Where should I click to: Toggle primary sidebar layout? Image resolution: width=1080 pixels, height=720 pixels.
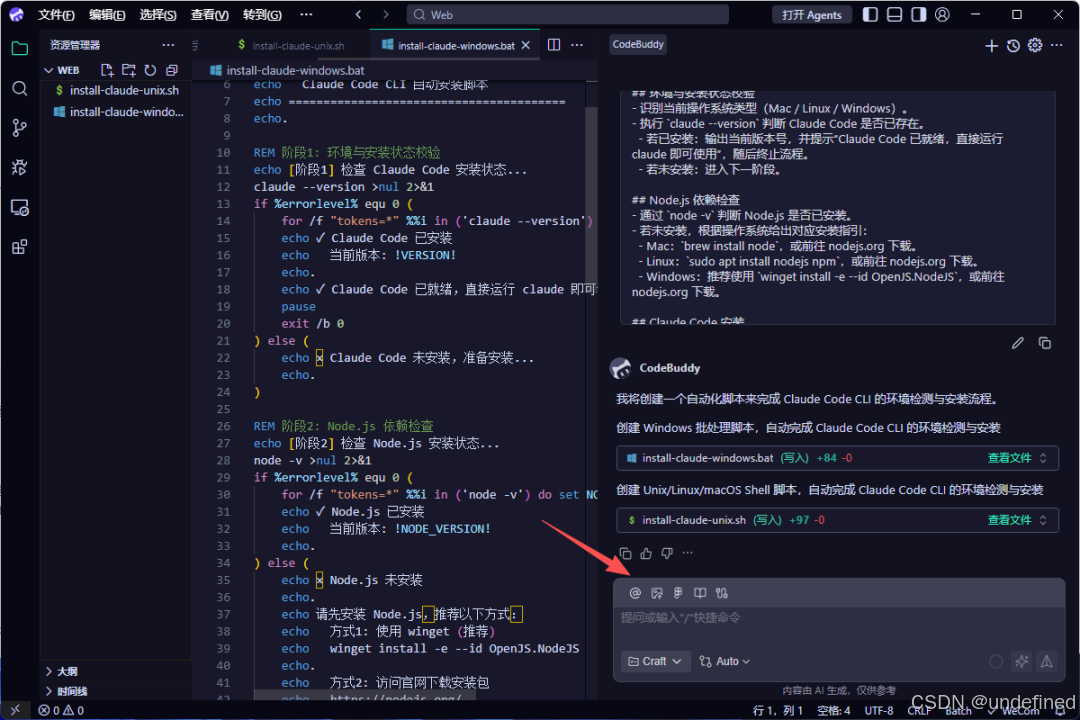coord(871,14)
